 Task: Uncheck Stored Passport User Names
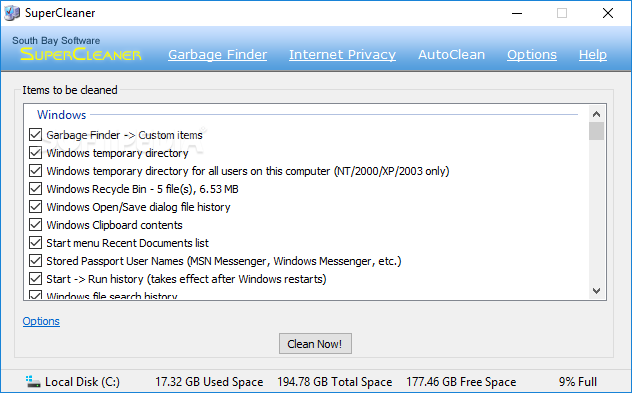coord(35,261)
